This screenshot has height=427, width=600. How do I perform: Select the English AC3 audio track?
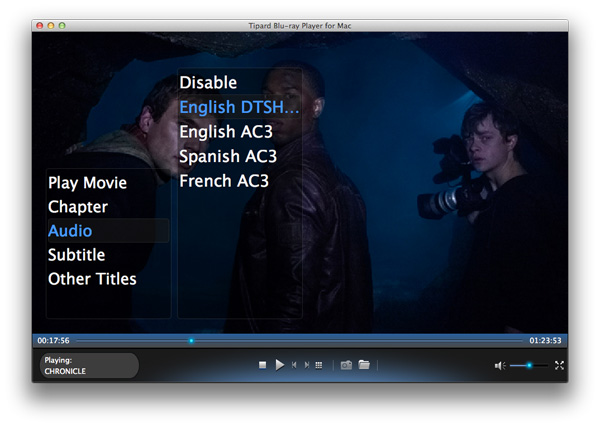(226, 132)
